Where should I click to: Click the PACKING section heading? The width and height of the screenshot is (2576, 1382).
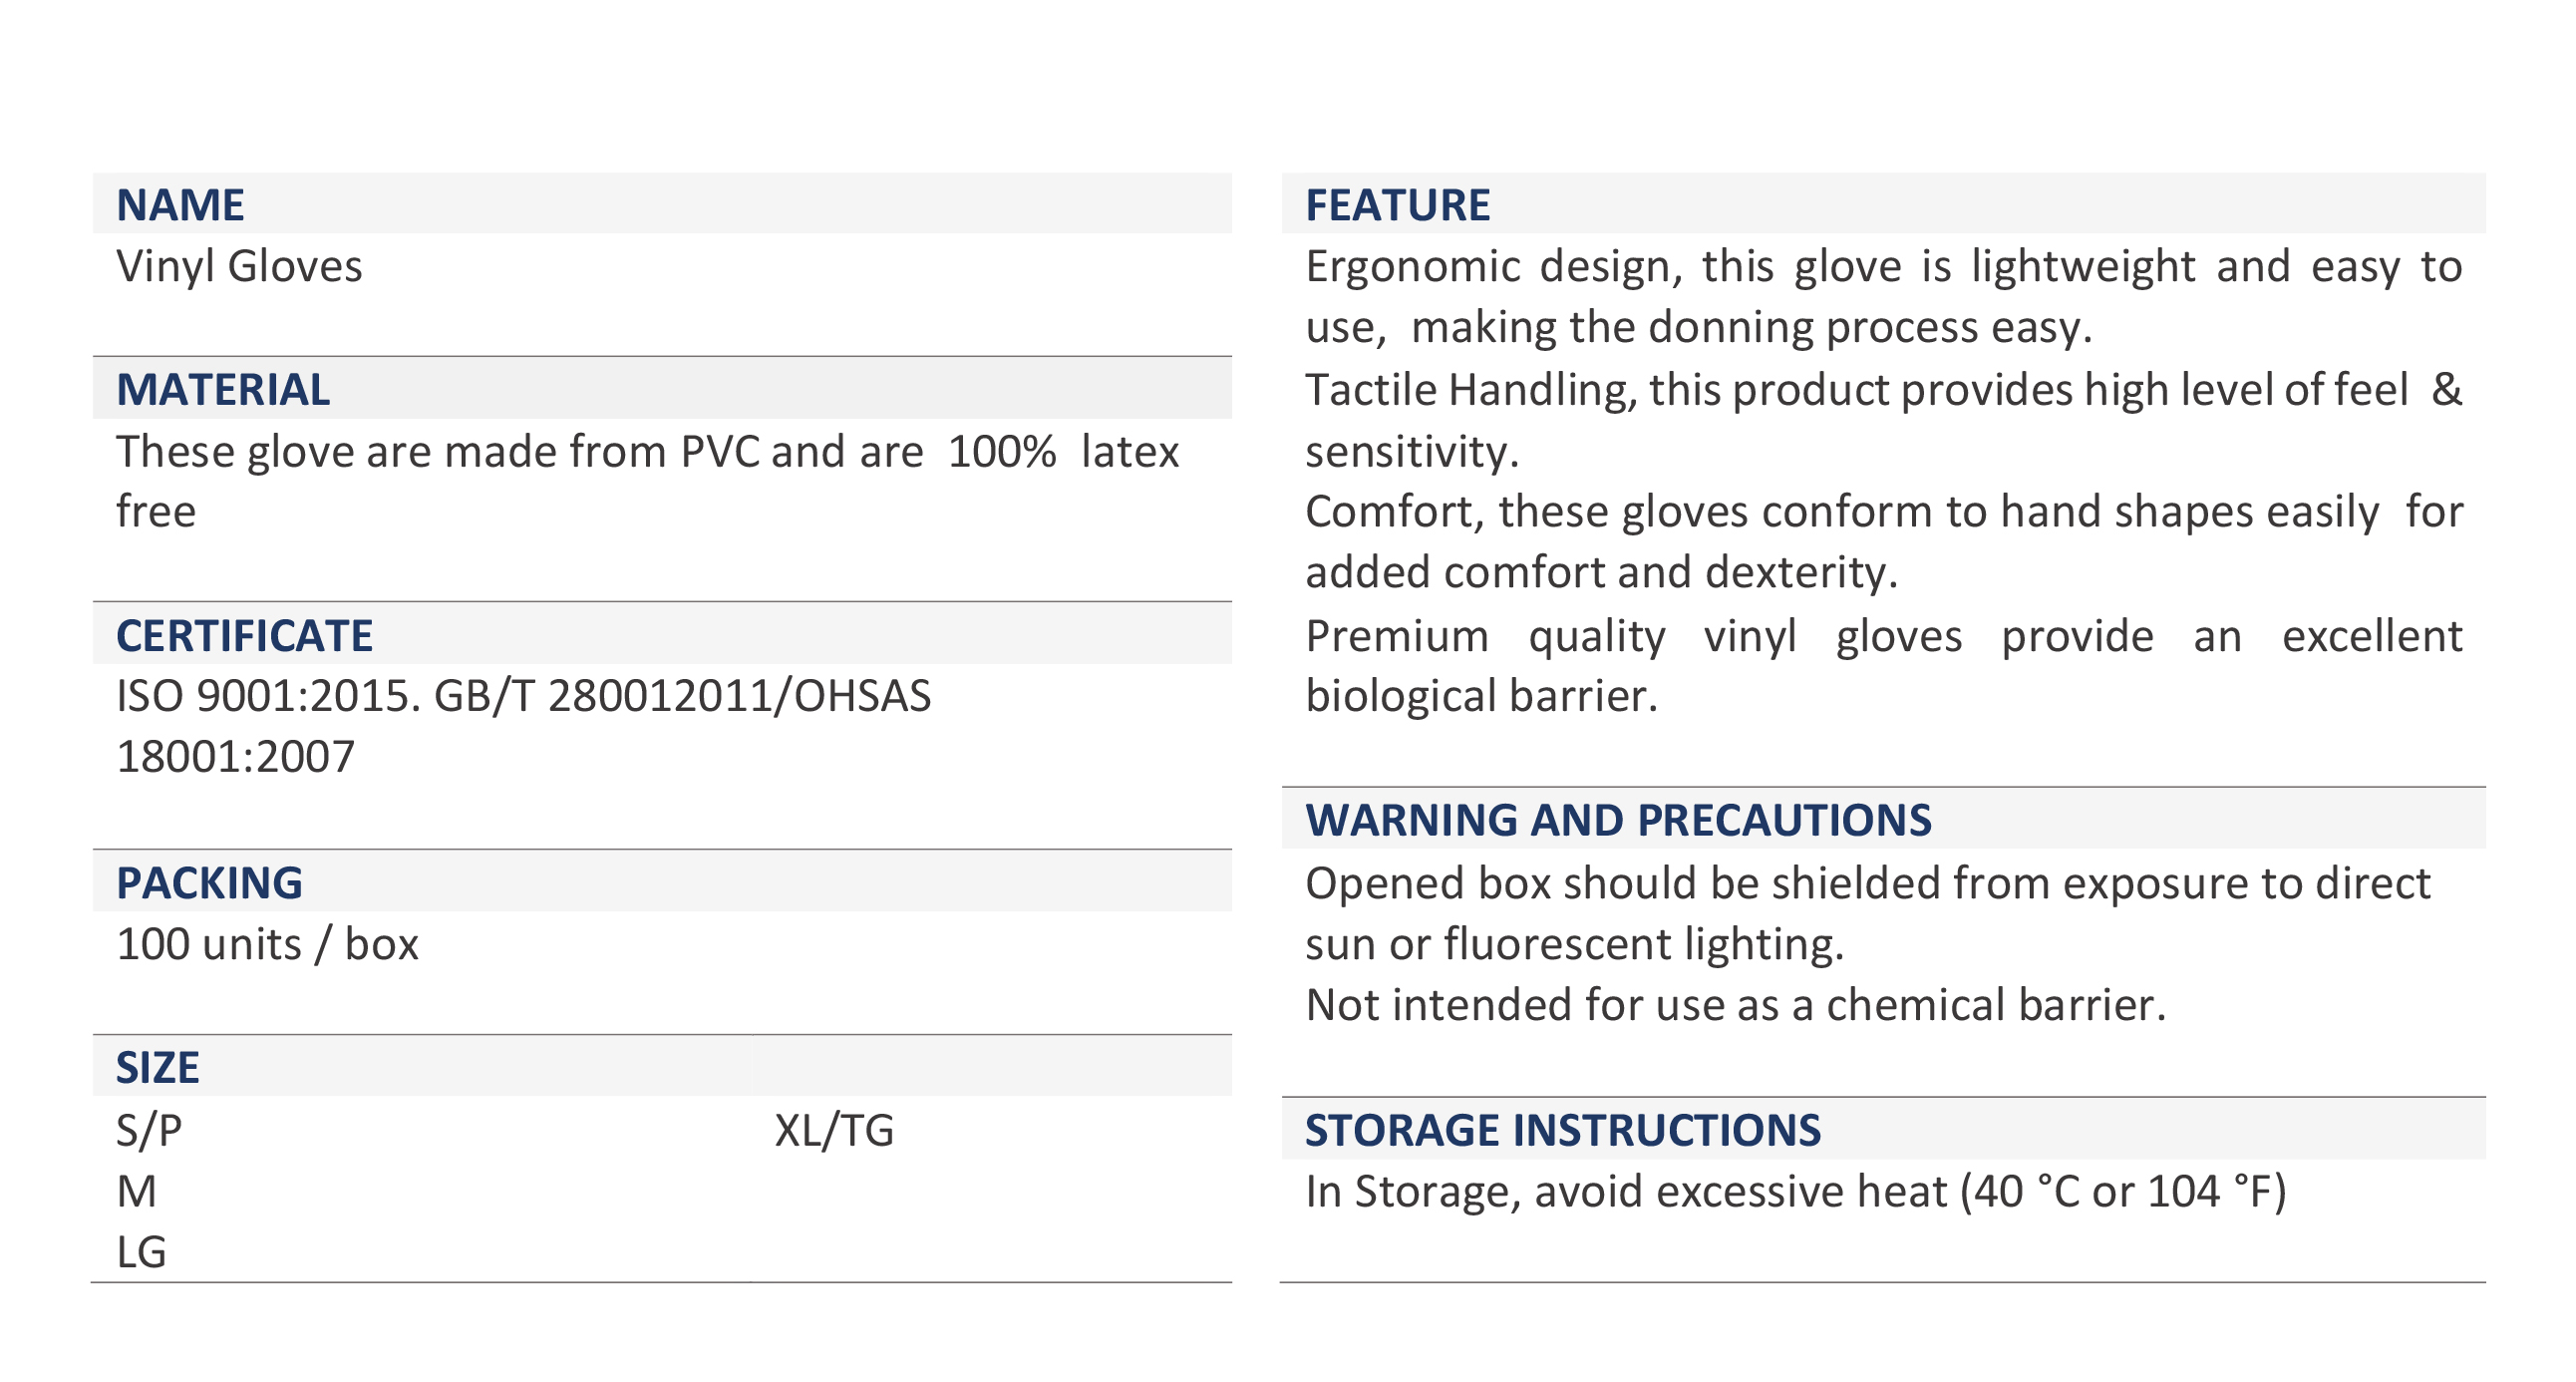(x=209, y=882)
